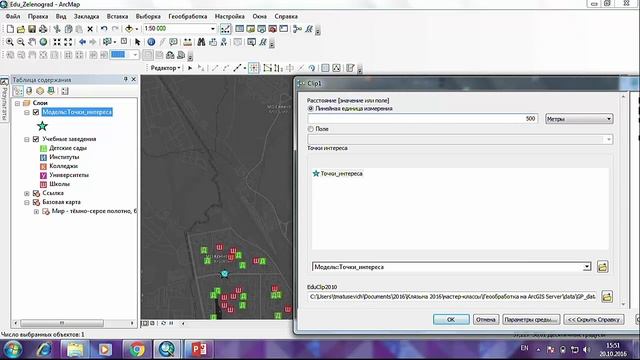Go back to previous extent
The width and height of the screenshot is (640, 360).
[x=82, y=42]
